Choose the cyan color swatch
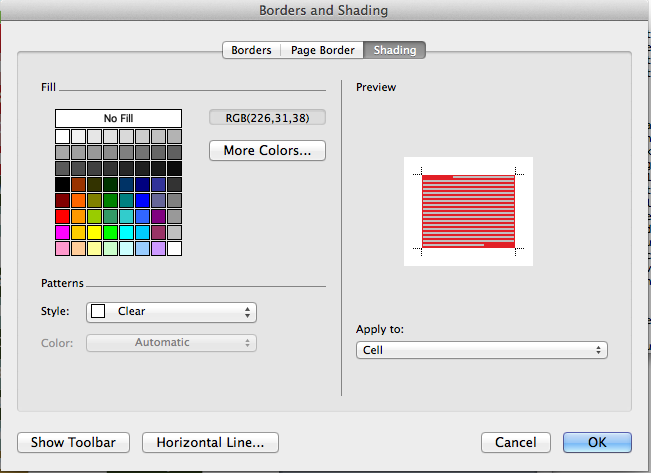This screenshot has width=651, height=473. click(126, 232)
